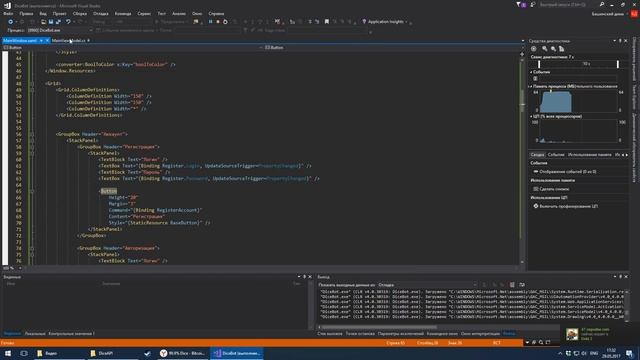640x360 pixels.
Task: Switch to the Точки останова tab
Action: click(x=360, y=333)
